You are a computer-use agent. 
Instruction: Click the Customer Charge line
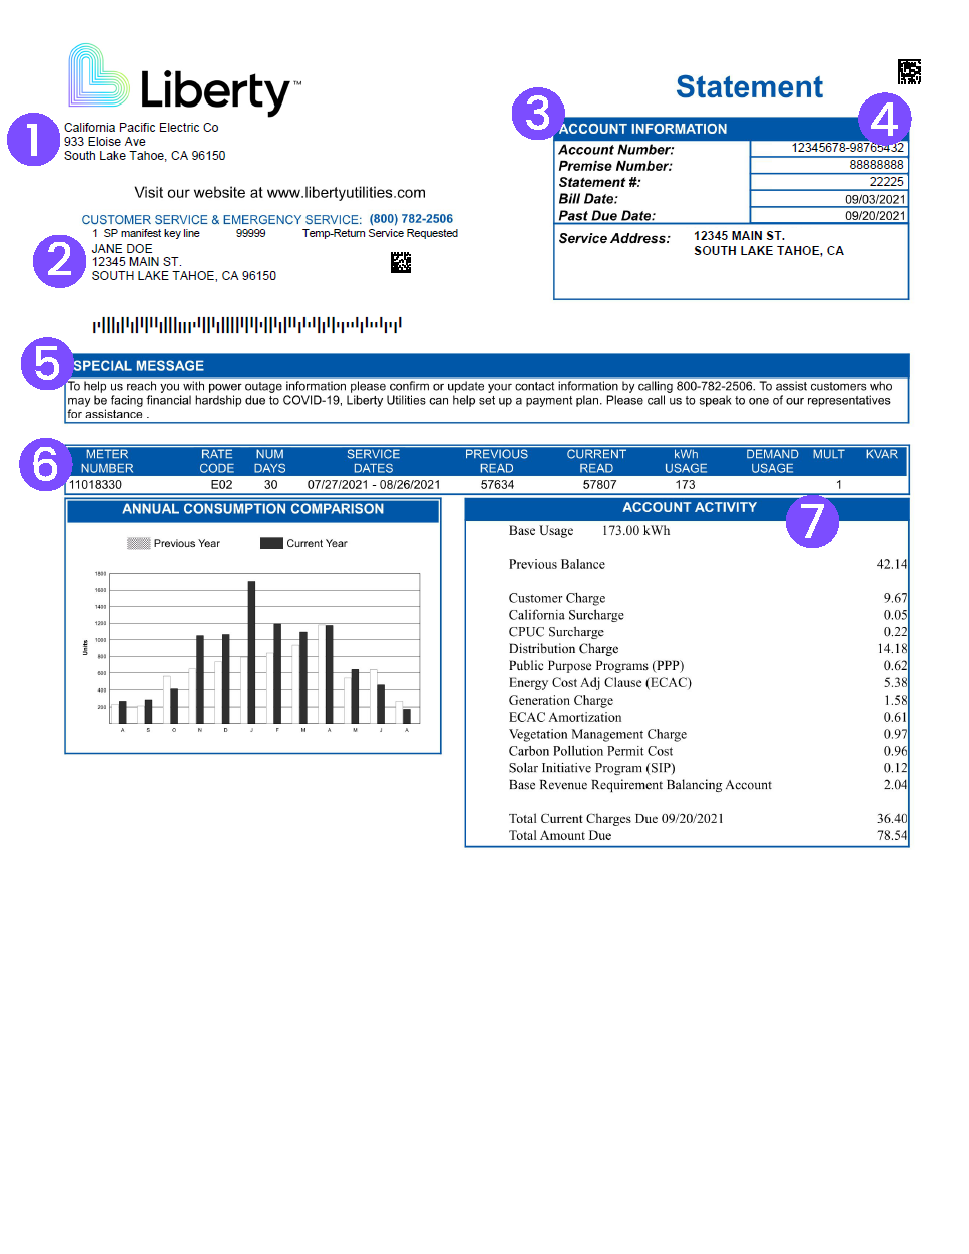(708, 599)
